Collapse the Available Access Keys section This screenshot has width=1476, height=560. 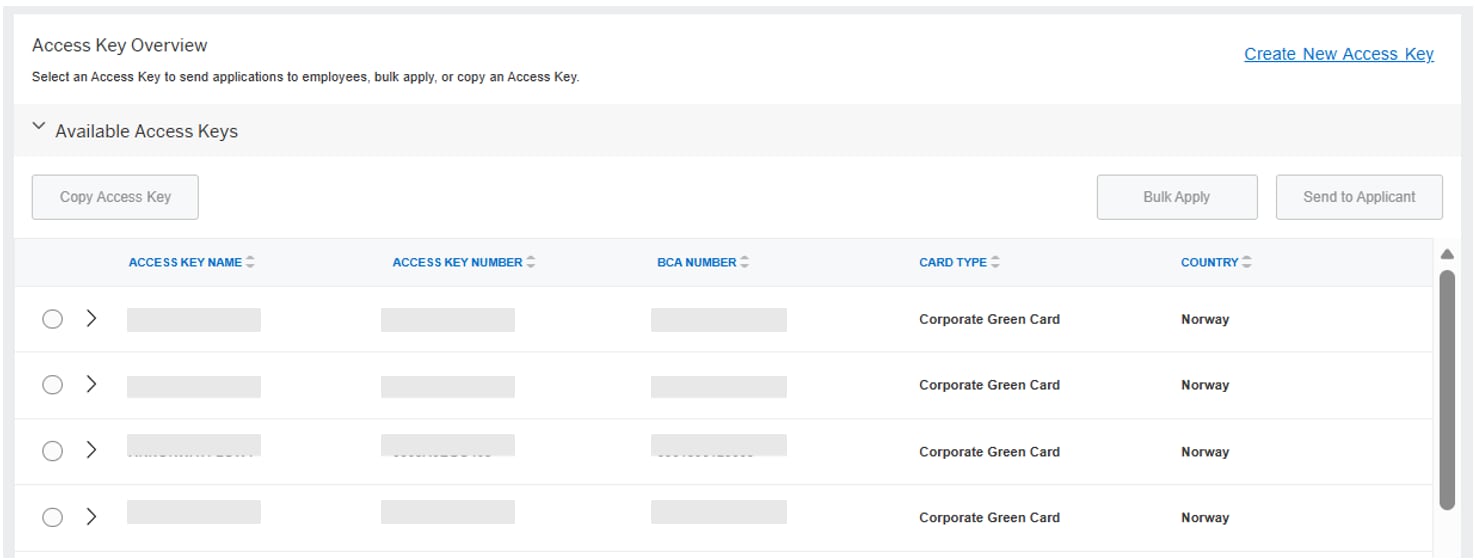click(39, 128)
